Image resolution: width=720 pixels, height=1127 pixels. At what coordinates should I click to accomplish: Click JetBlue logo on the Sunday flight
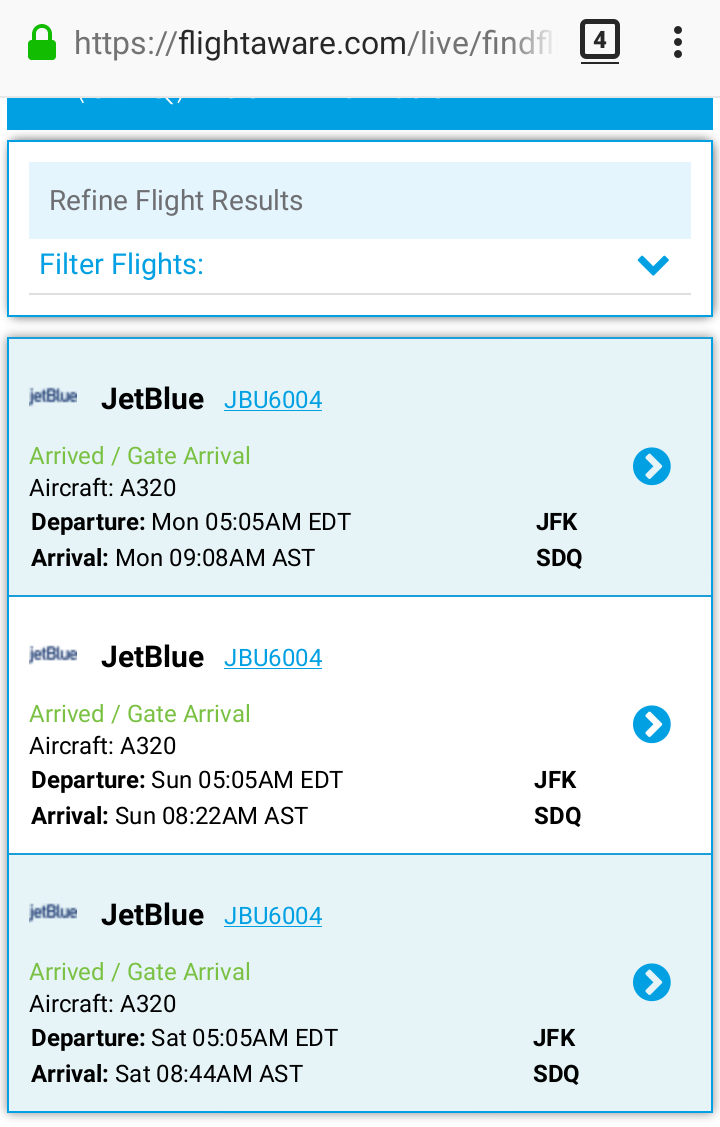pyautogui.click(x=53, y=655)
